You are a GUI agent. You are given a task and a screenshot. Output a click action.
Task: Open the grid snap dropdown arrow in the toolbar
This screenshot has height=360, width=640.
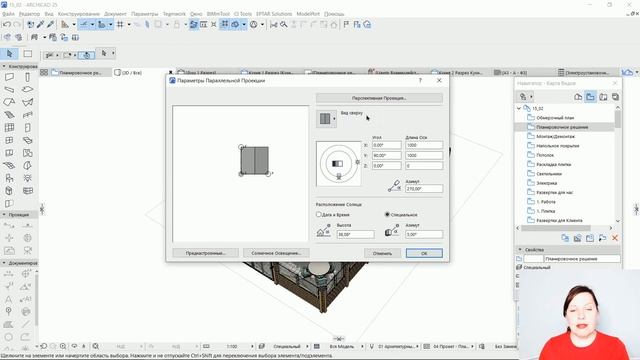click(x=129, y=24)
